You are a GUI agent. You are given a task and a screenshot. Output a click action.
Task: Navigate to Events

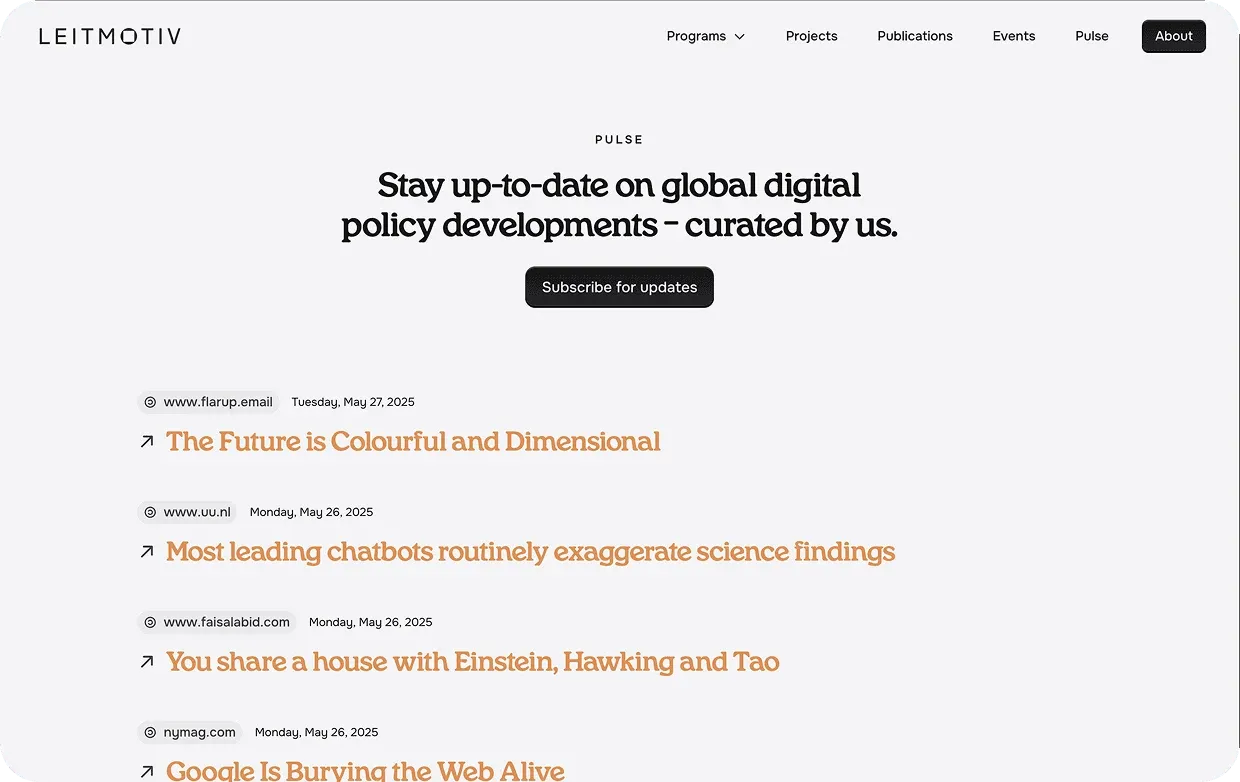click(1013, 36)
